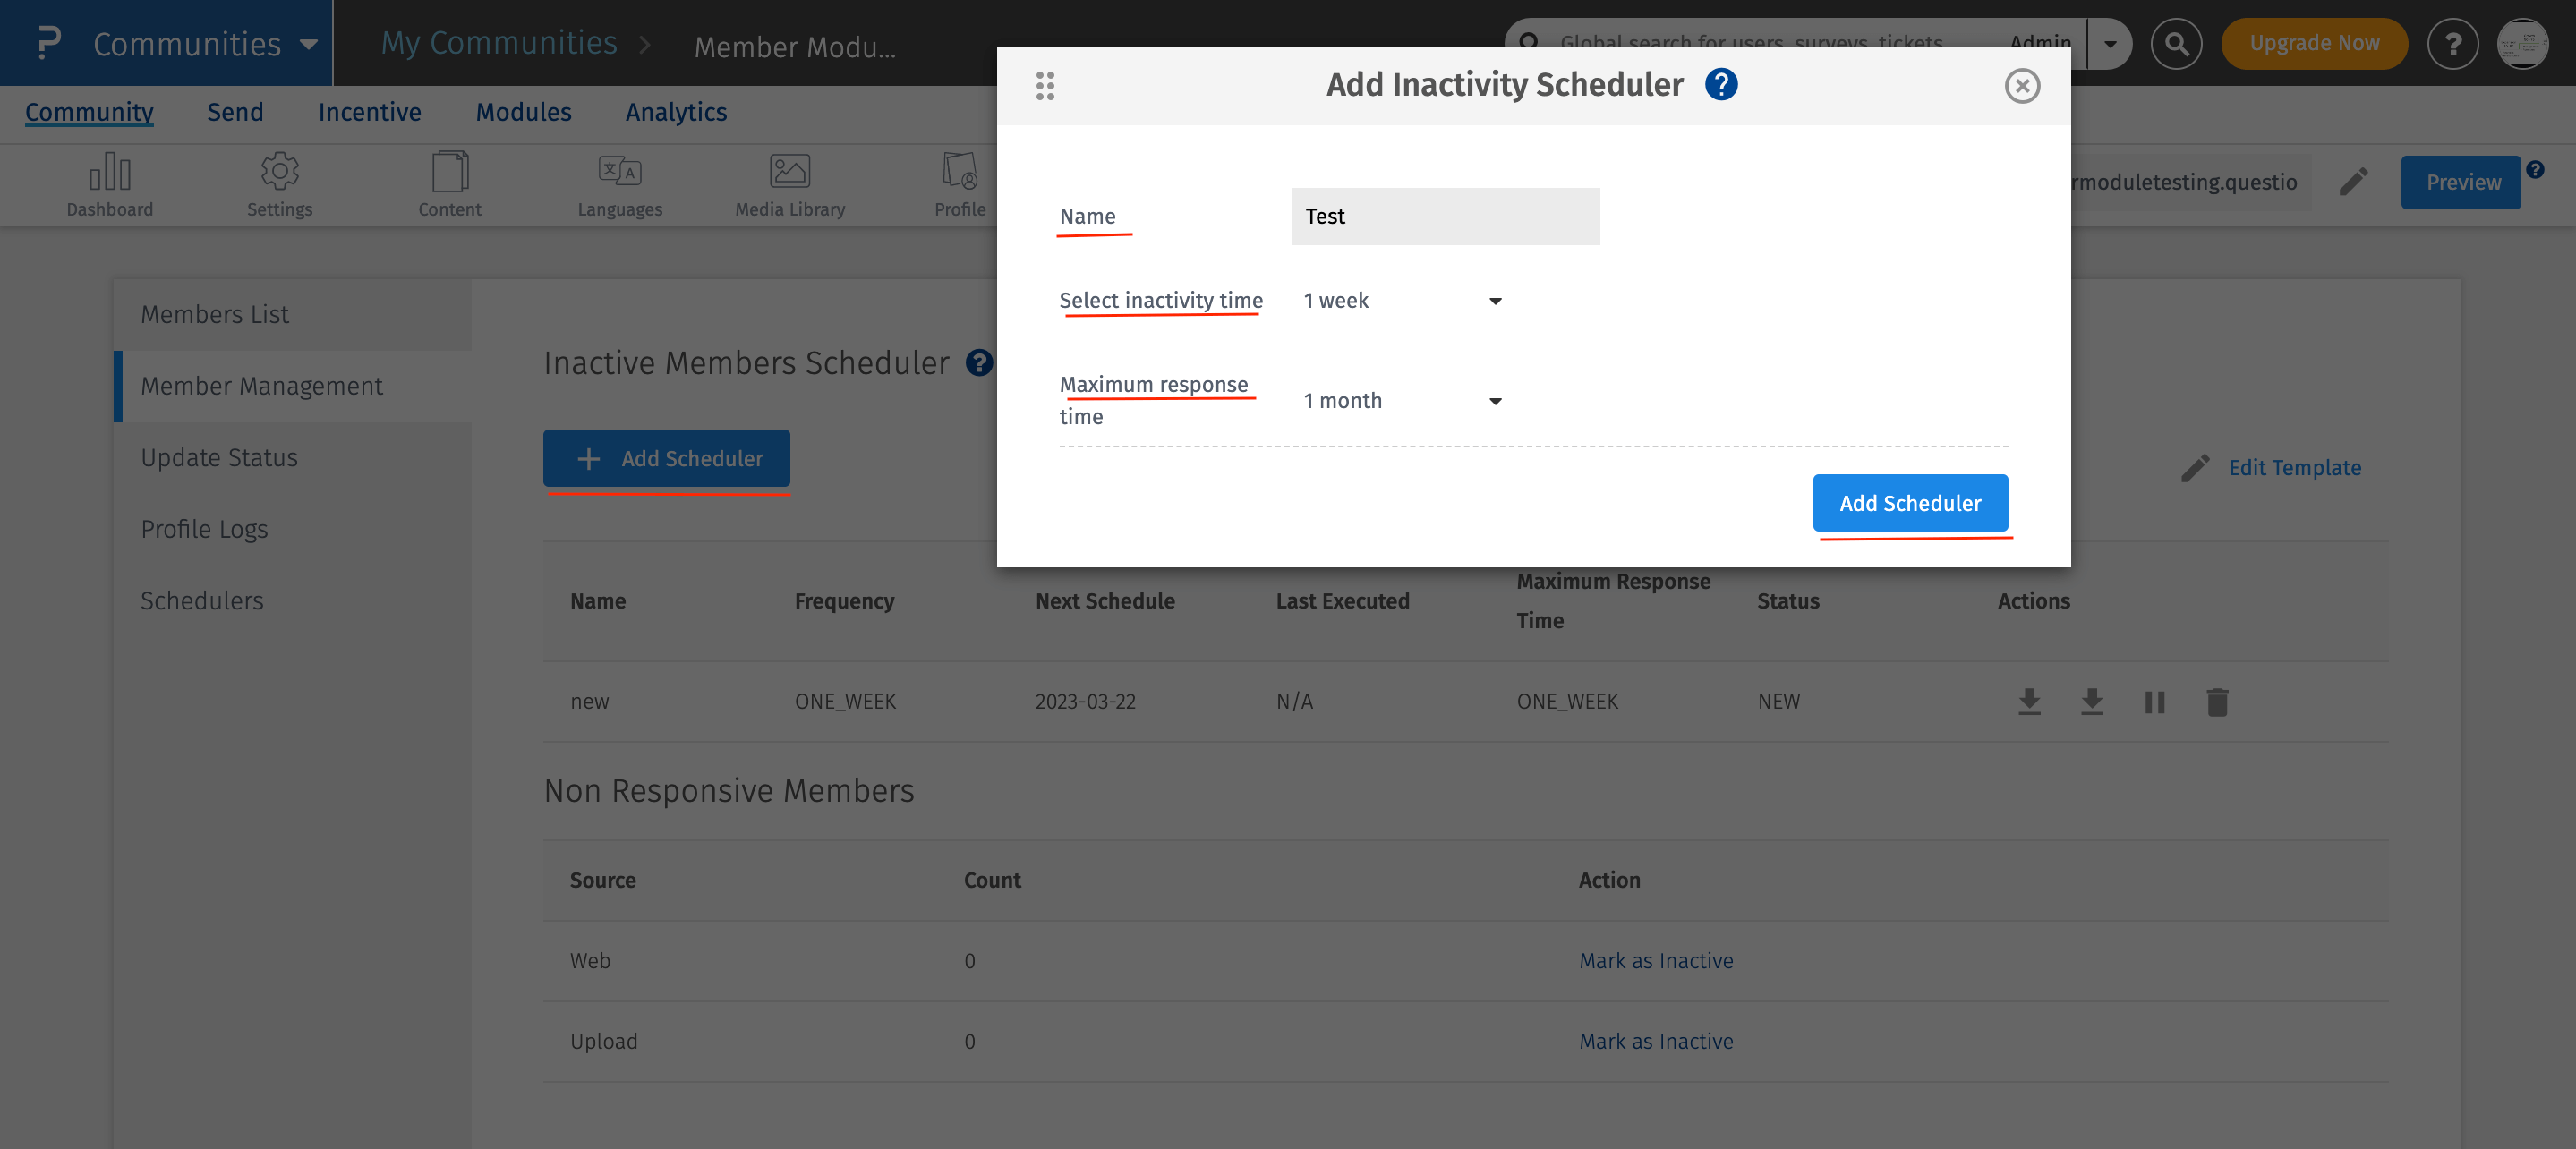This screenshot has height=1149, width=2576.
Task: Switch to the Incentive tab
Action: (x=369, y=112)
